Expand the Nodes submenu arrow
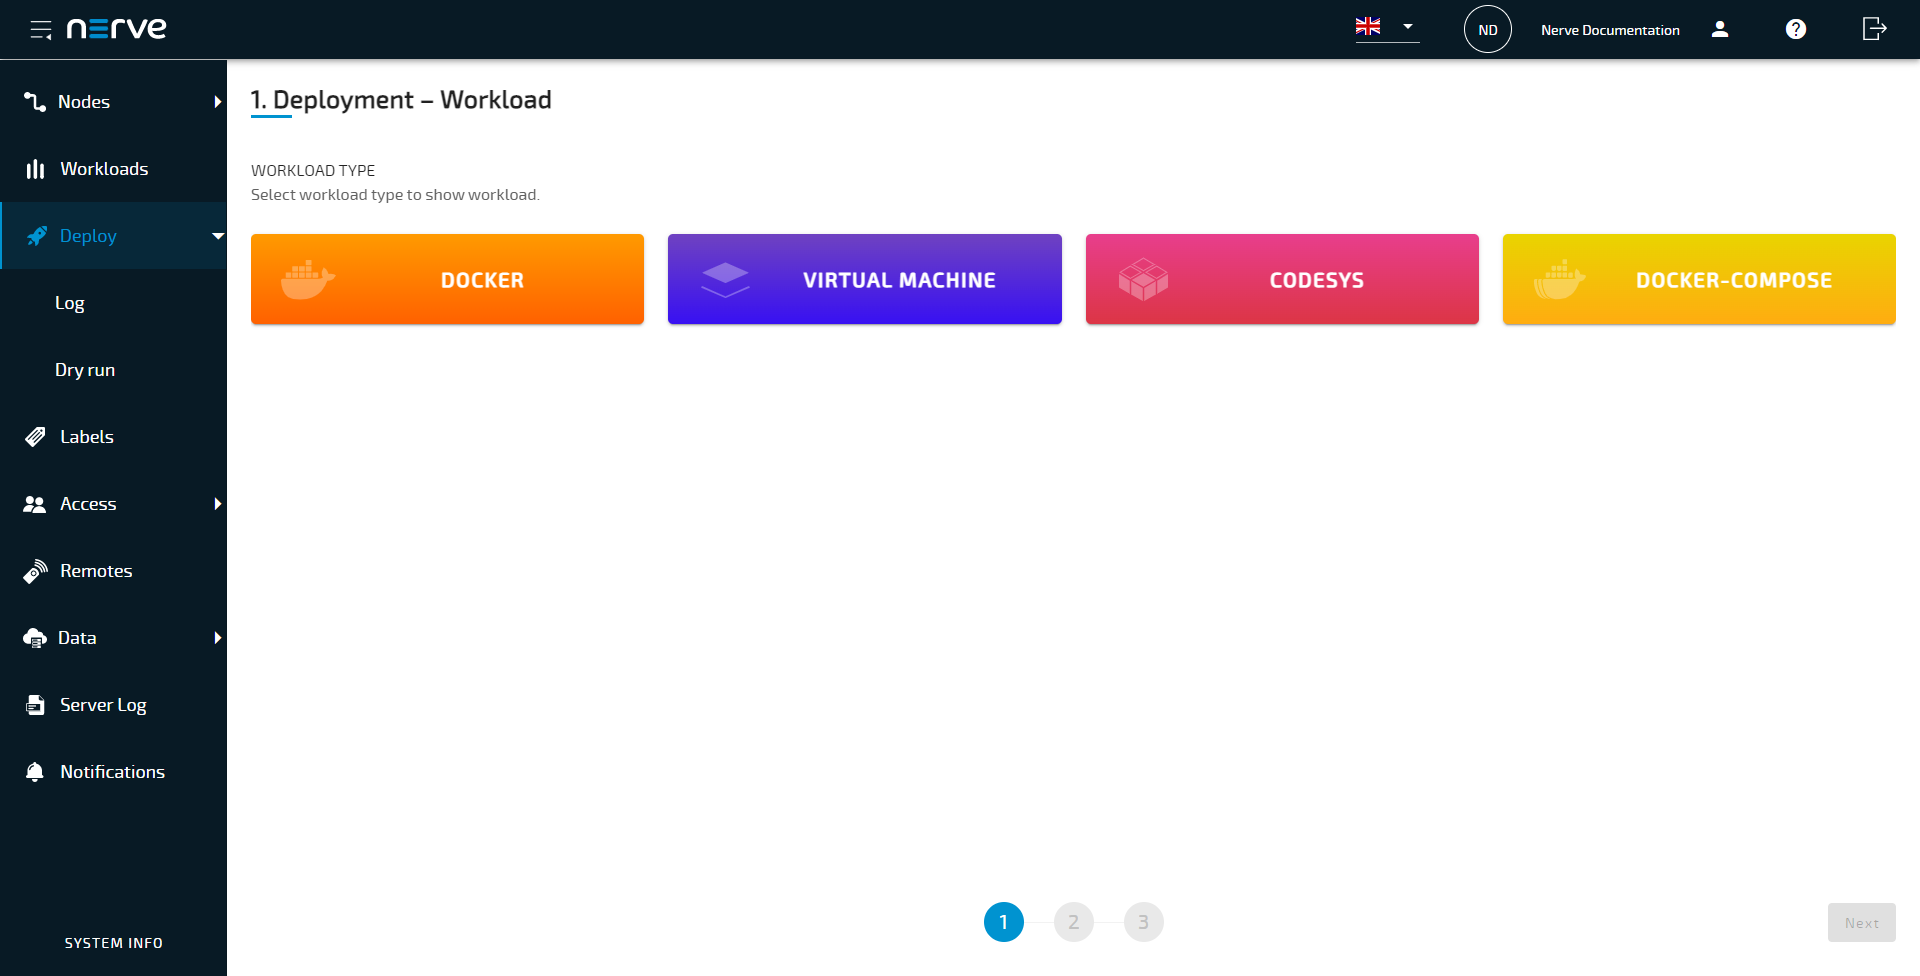The image size is (1920, 976). point(218,101)
